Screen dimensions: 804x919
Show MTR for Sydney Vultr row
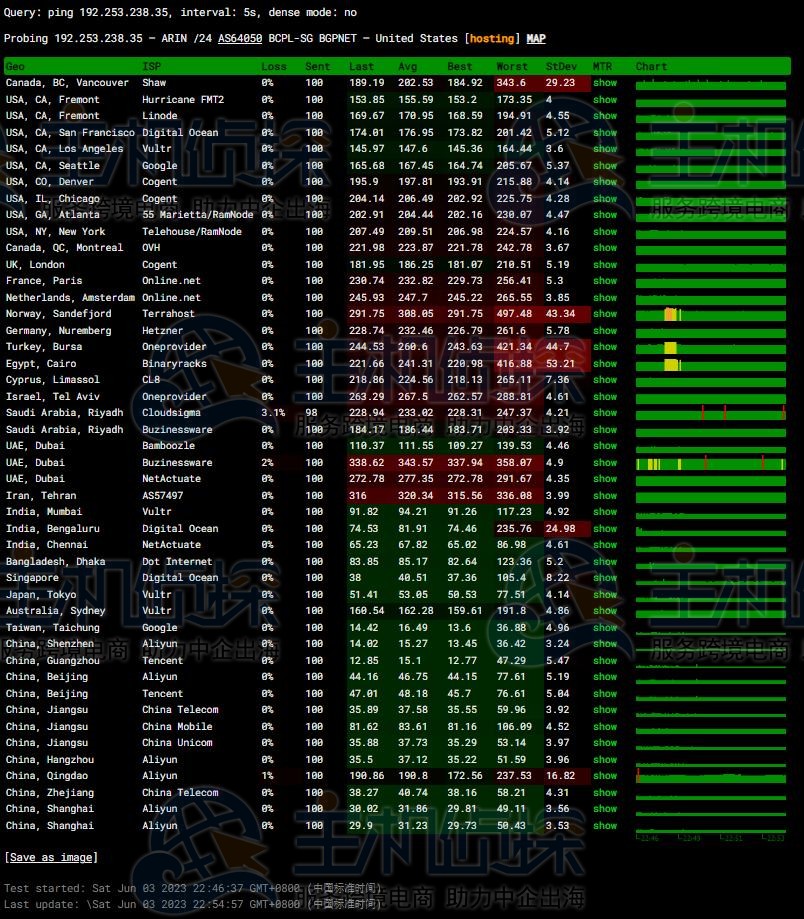point(605,611)
